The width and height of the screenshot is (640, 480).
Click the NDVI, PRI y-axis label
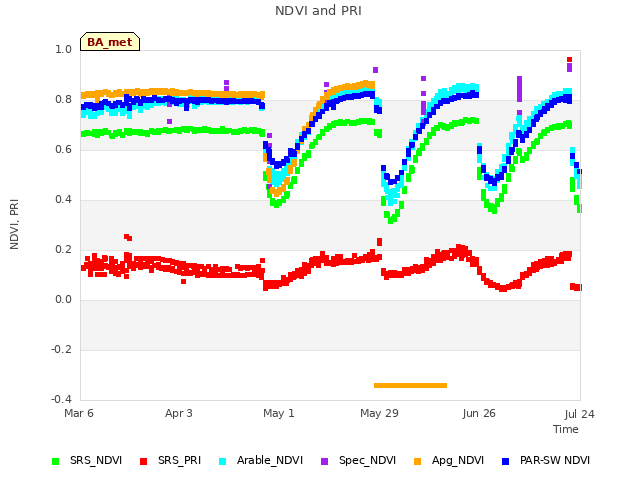point(14,224)
